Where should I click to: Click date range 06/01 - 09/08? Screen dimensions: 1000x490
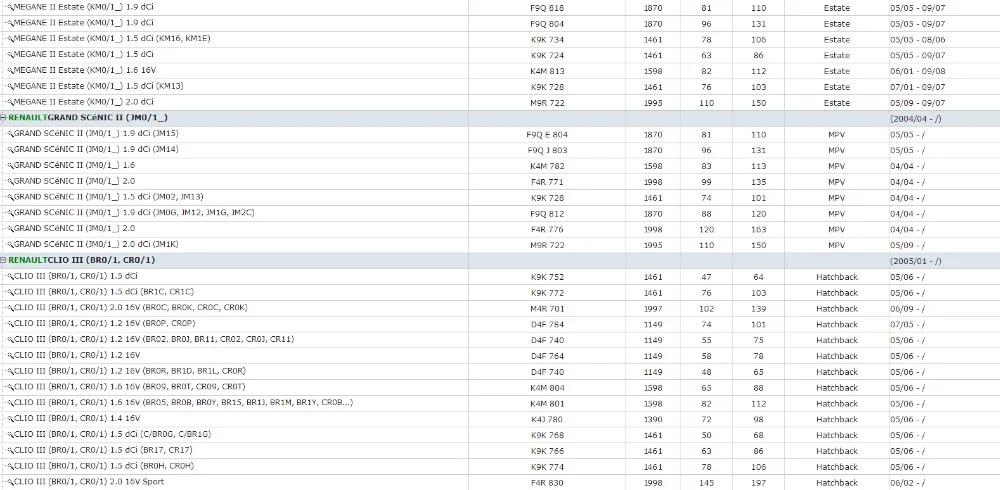(x=917, y=71)
